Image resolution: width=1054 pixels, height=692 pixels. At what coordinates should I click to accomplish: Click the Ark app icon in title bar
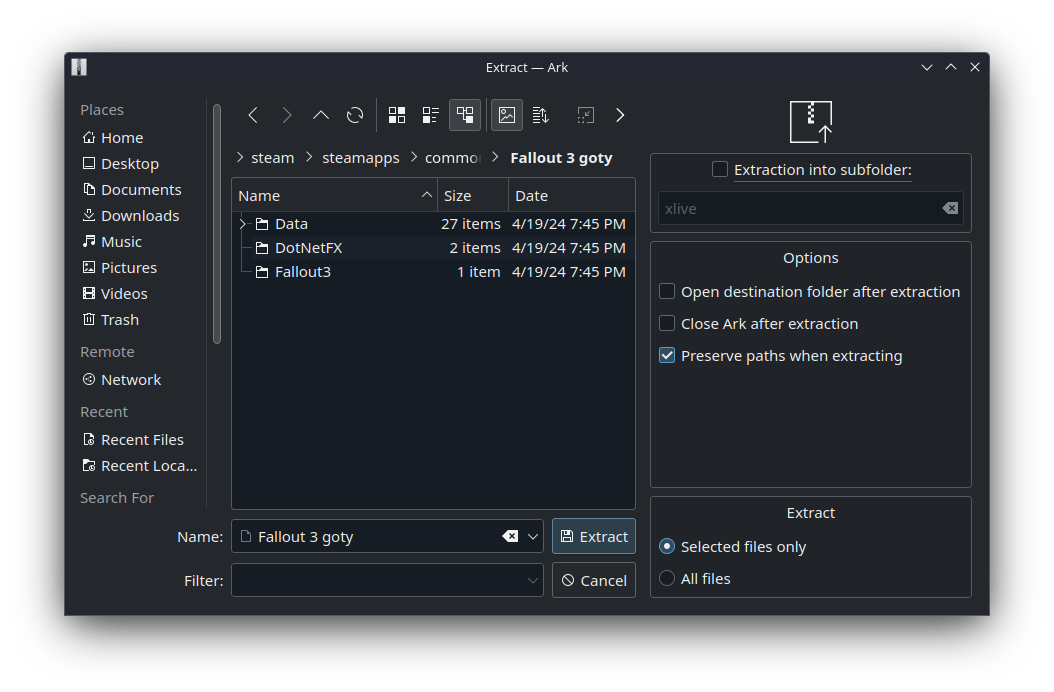click(x=79, y=67)
